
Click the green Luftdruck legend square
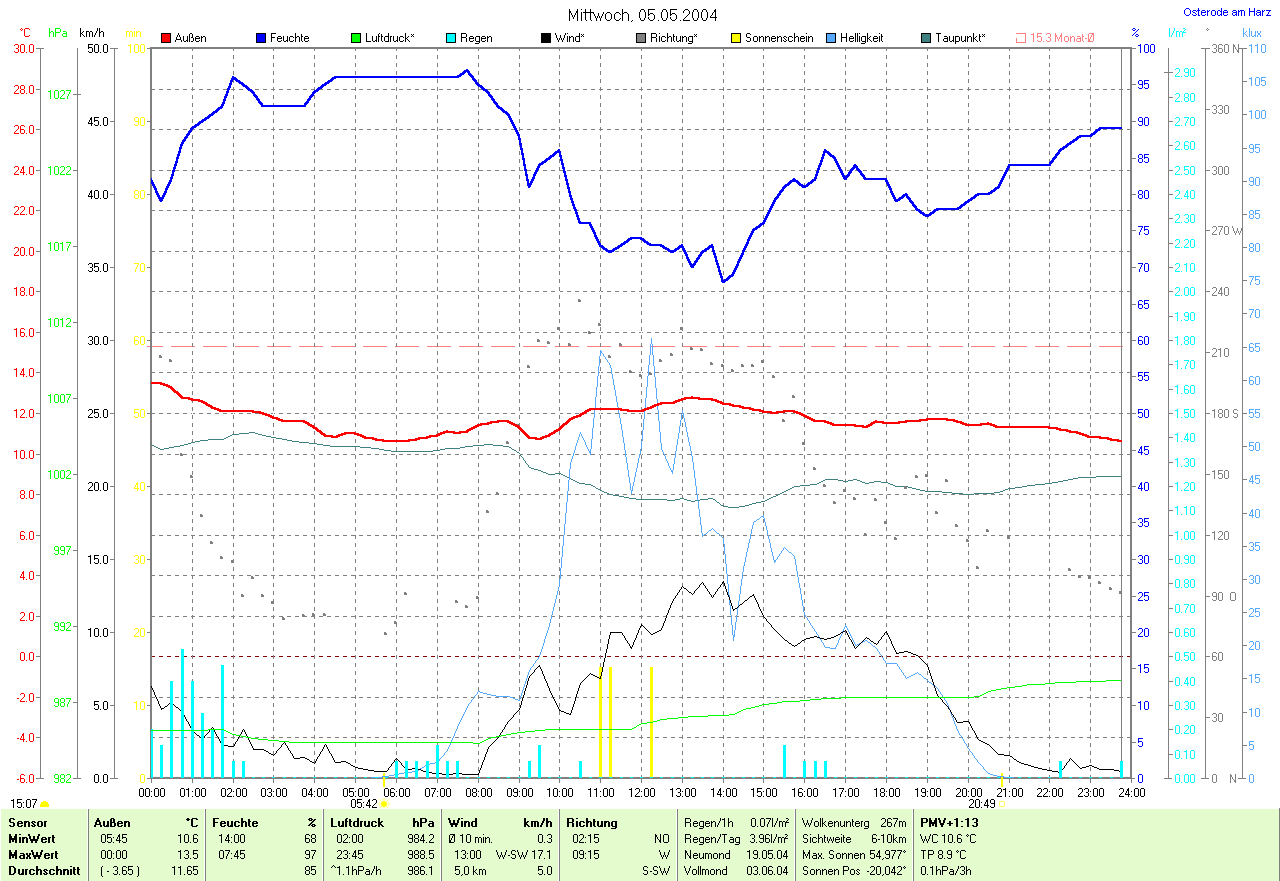click(356, 38)
